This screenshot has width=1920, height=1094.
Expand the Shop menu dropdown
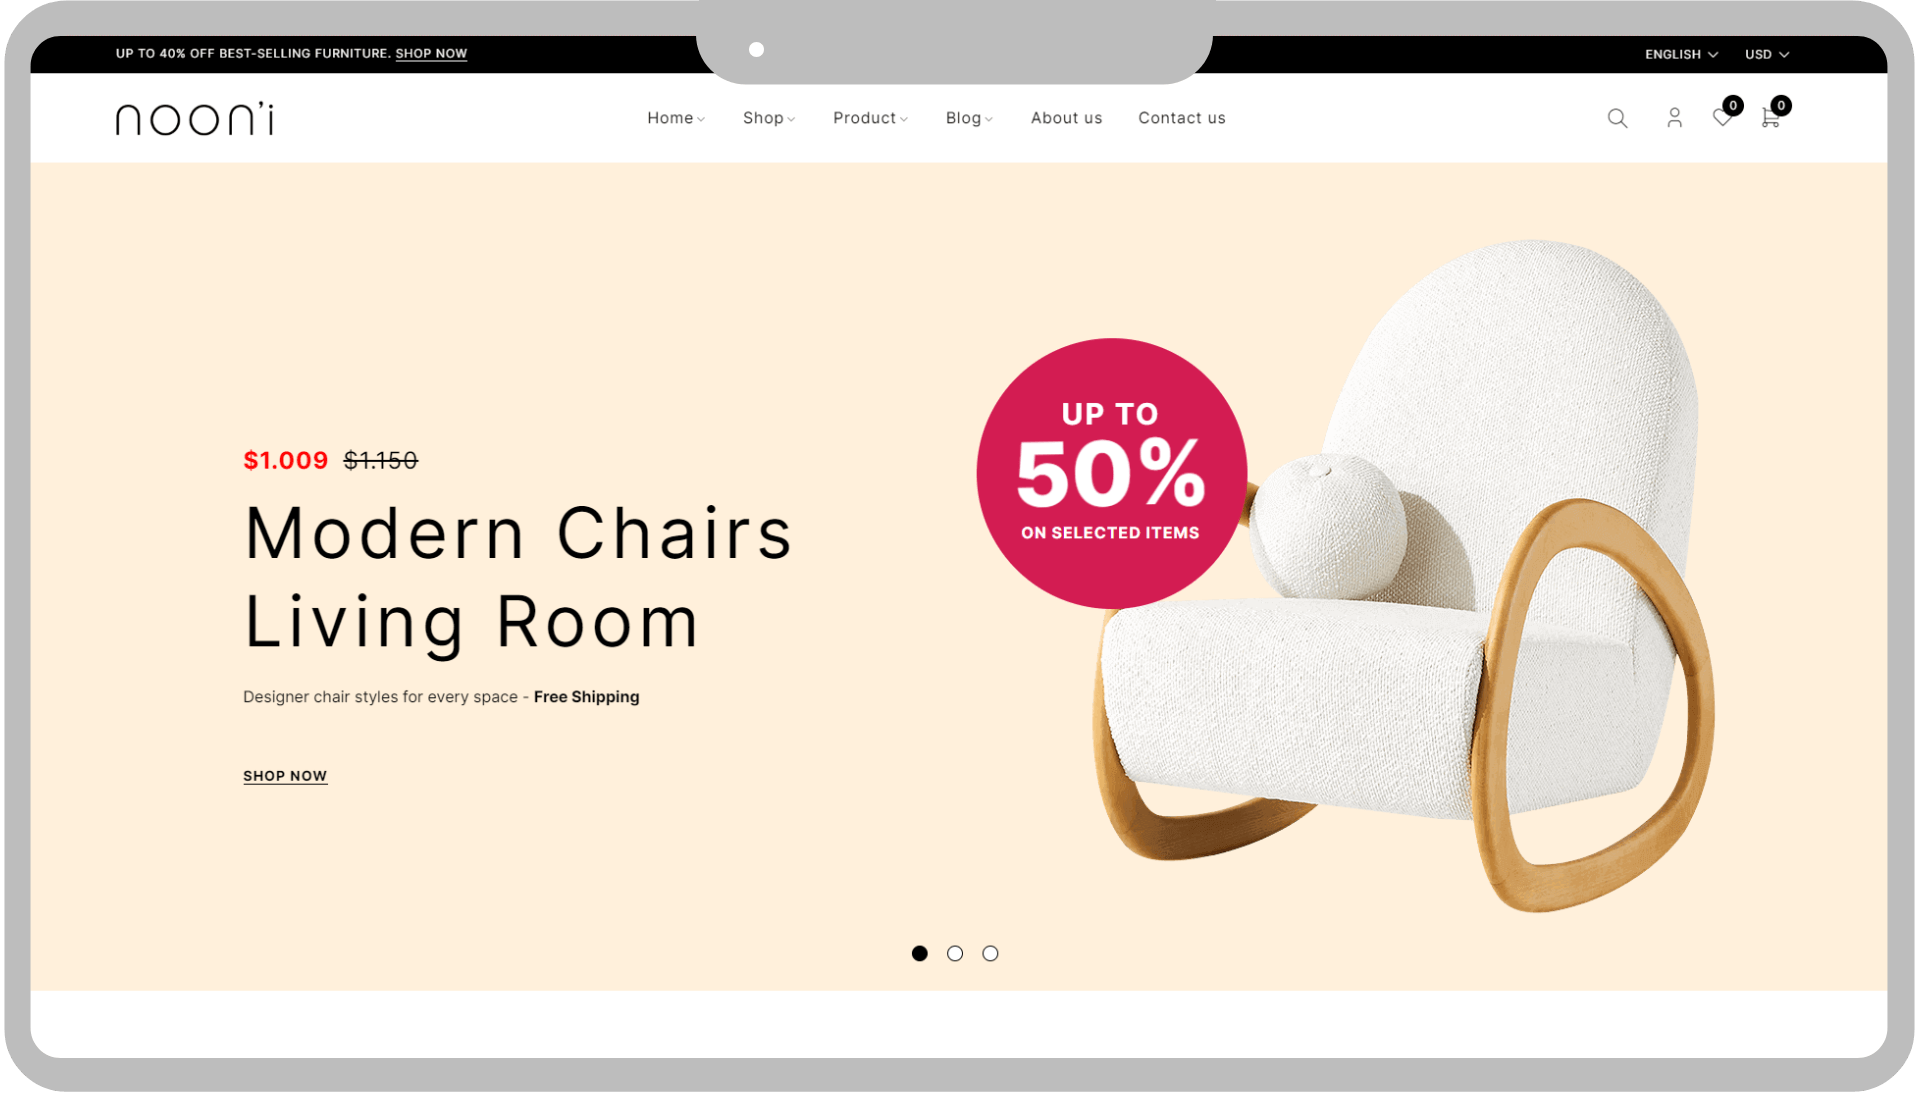[x=769, y=118]
